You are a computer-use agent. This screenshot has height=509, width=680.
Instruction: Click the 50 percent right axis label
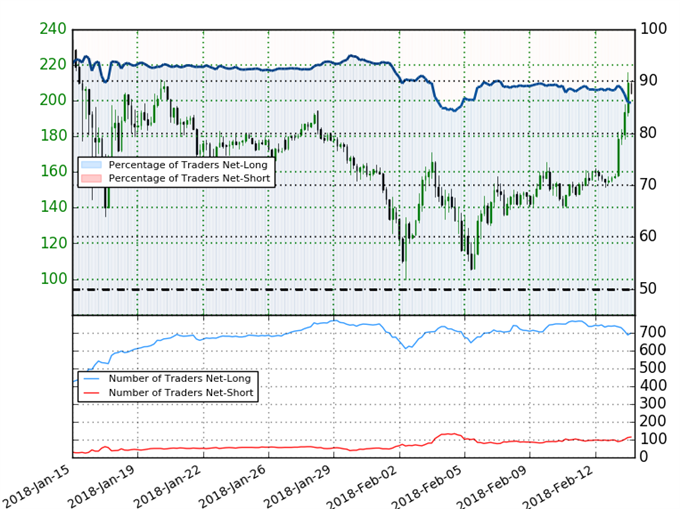[x=648, y=288]
